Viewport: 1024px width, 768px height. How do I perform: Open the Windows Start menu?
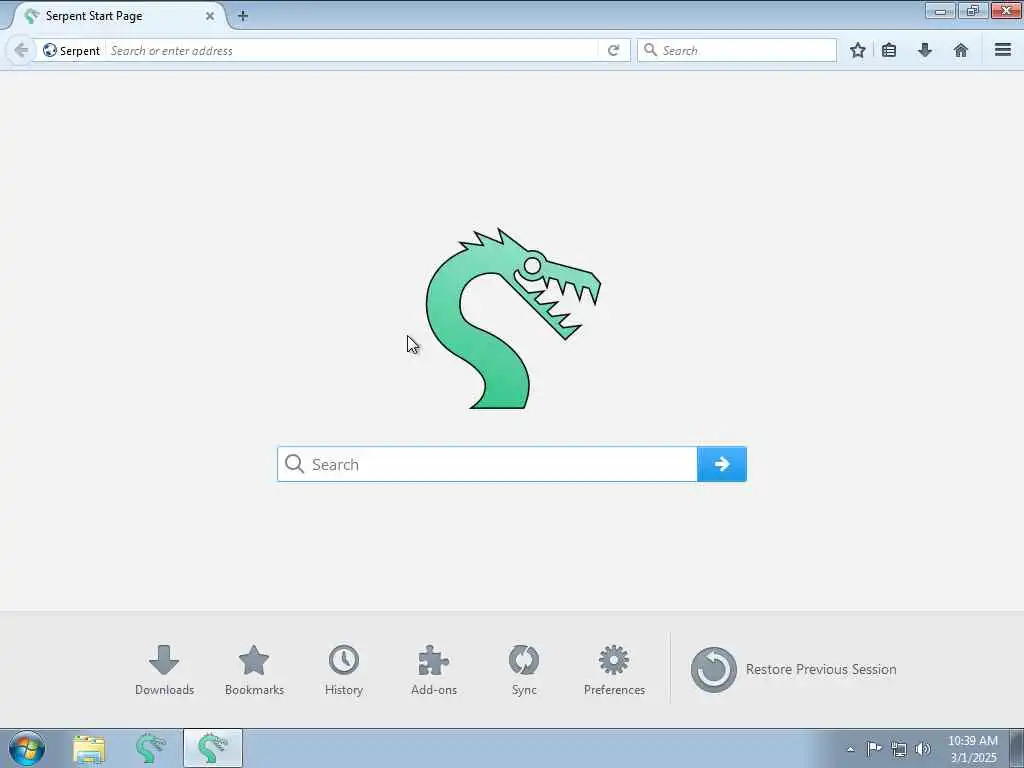tap(27, 748)
